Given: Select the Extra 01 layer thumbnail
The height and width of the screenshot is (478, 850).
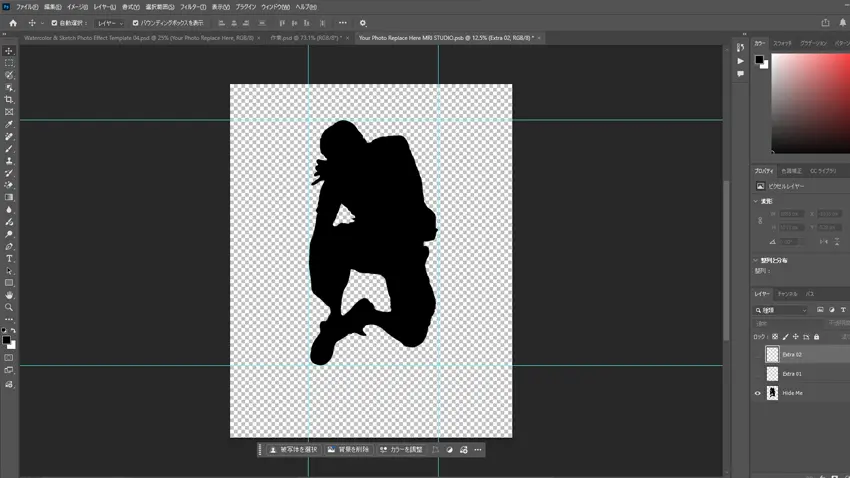Looking at the screenshot, I should point(772,373).
